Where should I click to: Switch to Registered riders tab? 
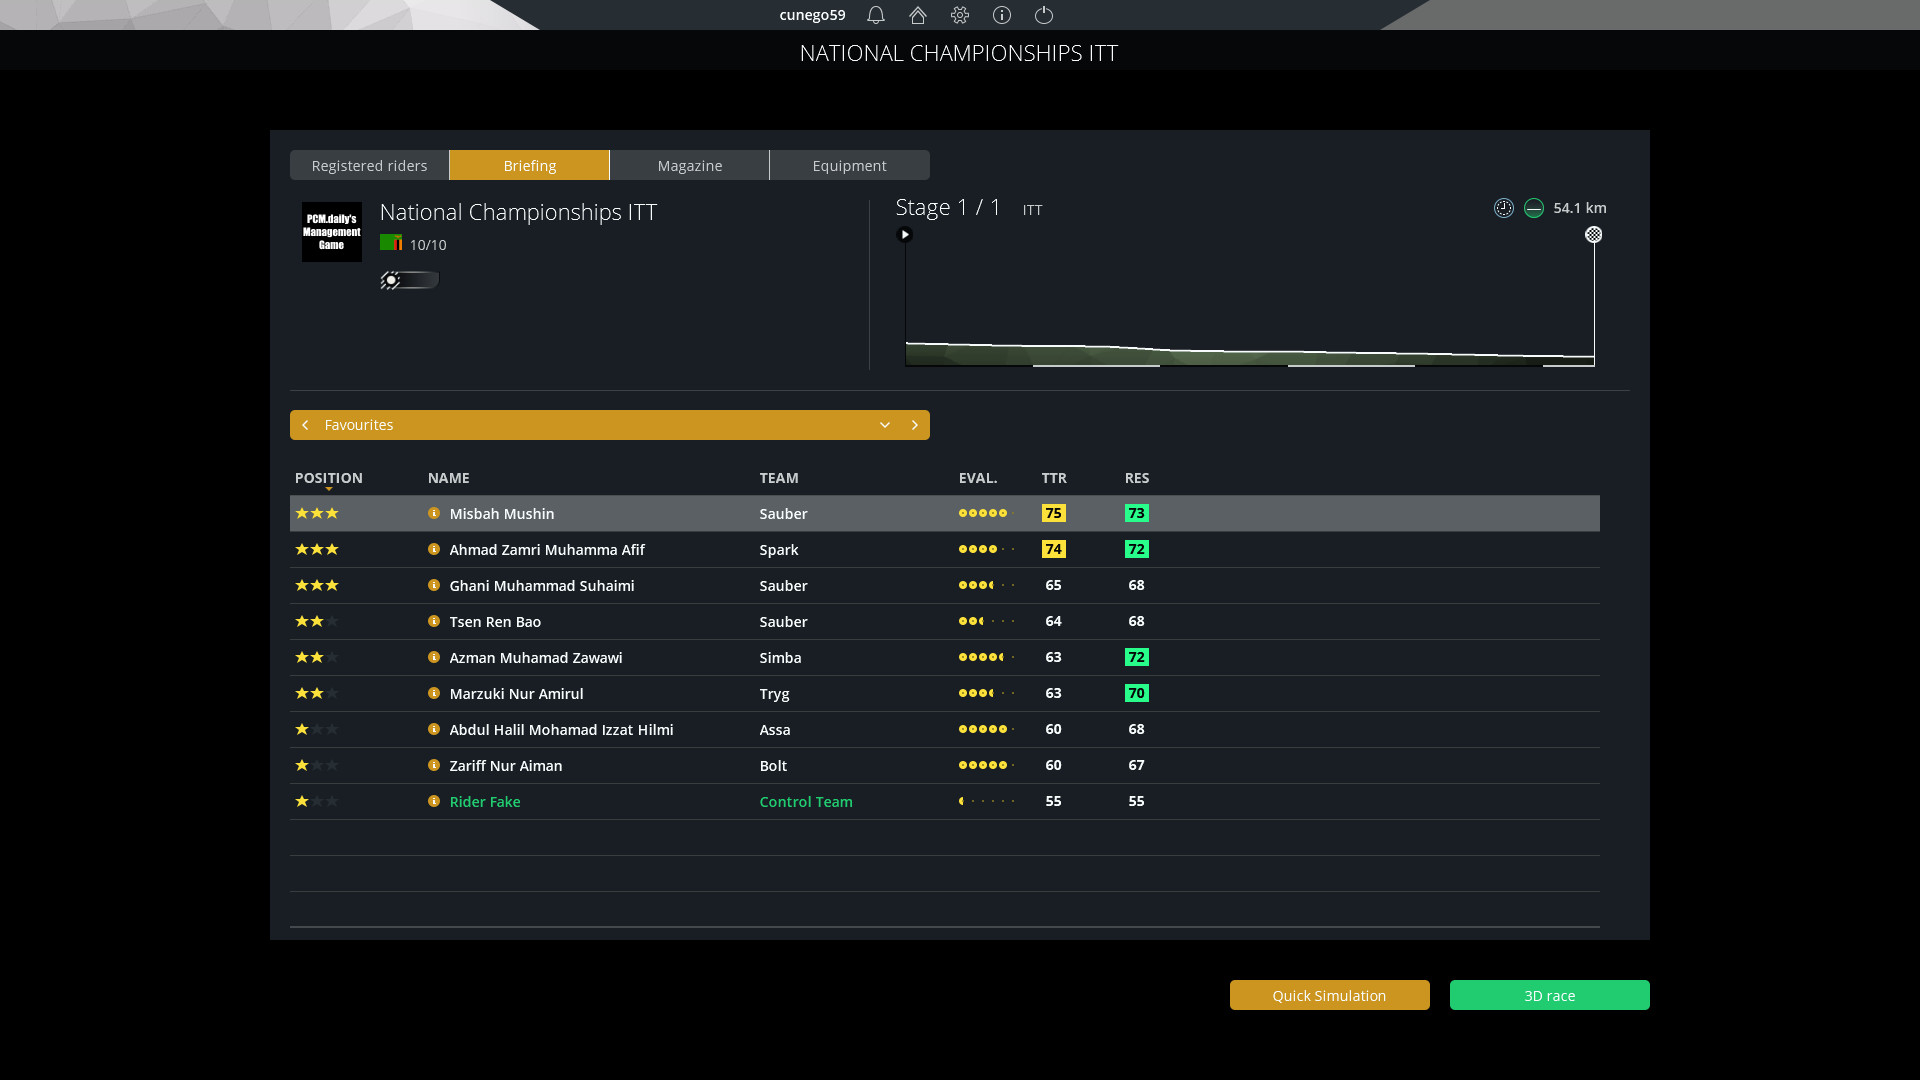369,165
